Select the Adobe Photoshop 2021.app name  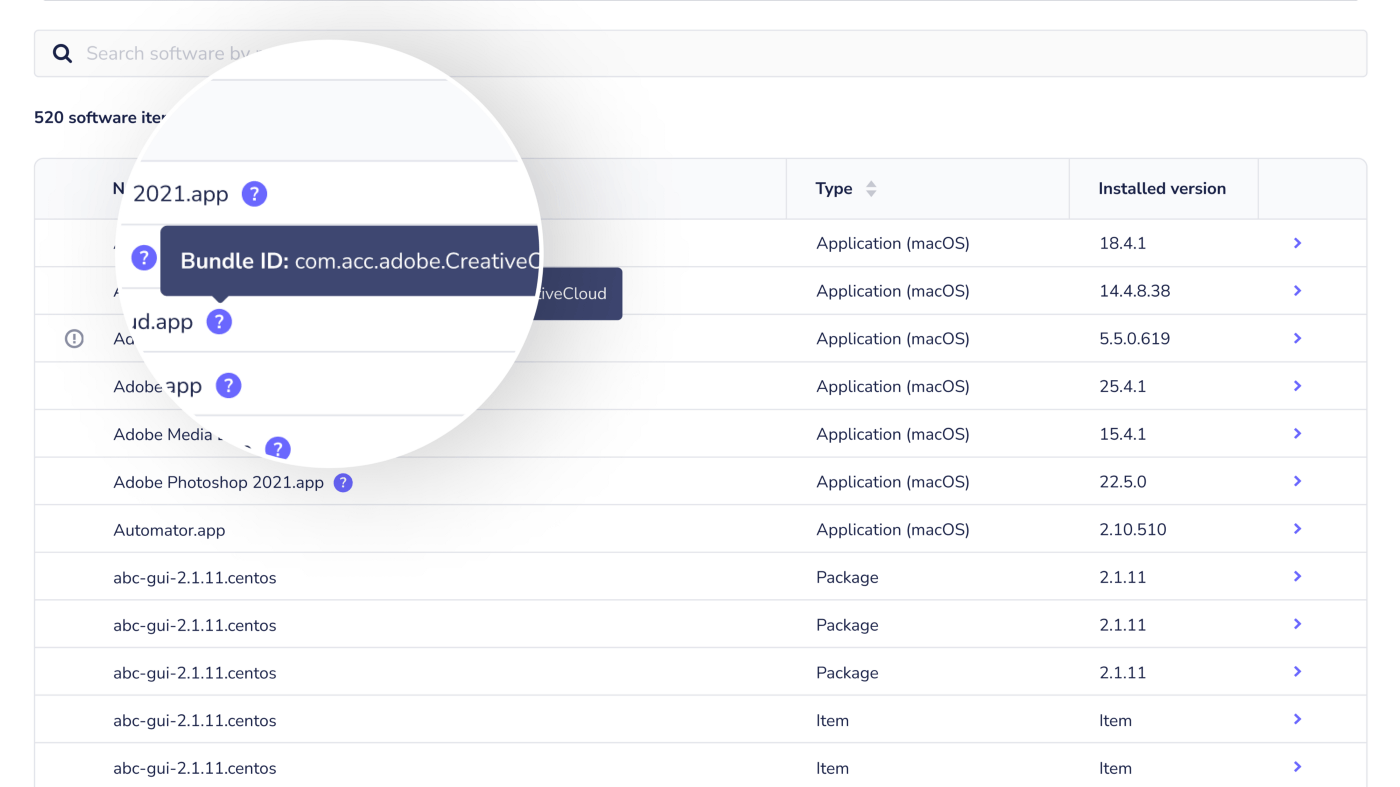[x=219, y=483]
